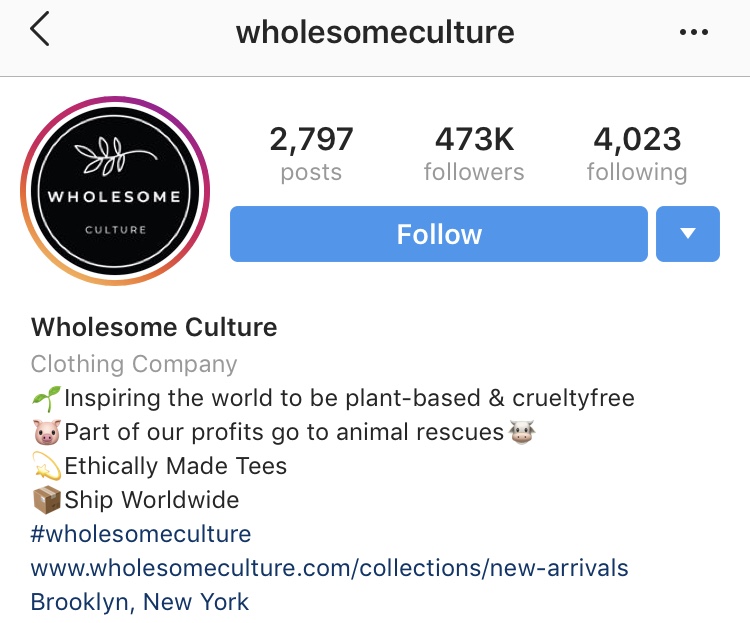Tap the pig face emoji in bio
Viewport: 750px width, 623px height.
click(47, 432)
